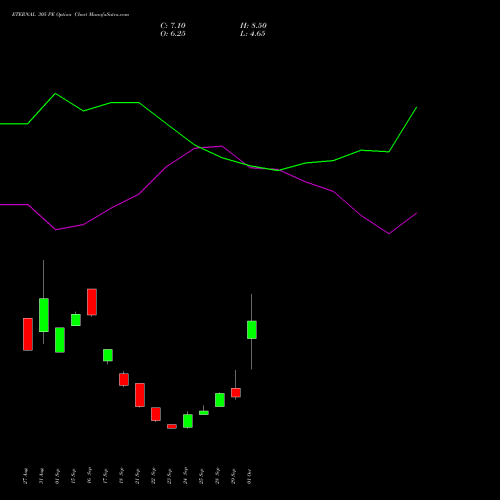This screenshot has width=500, height=500.
Task: Select the small red 23 Sep candlestick
Action: (x=172, y=426)
